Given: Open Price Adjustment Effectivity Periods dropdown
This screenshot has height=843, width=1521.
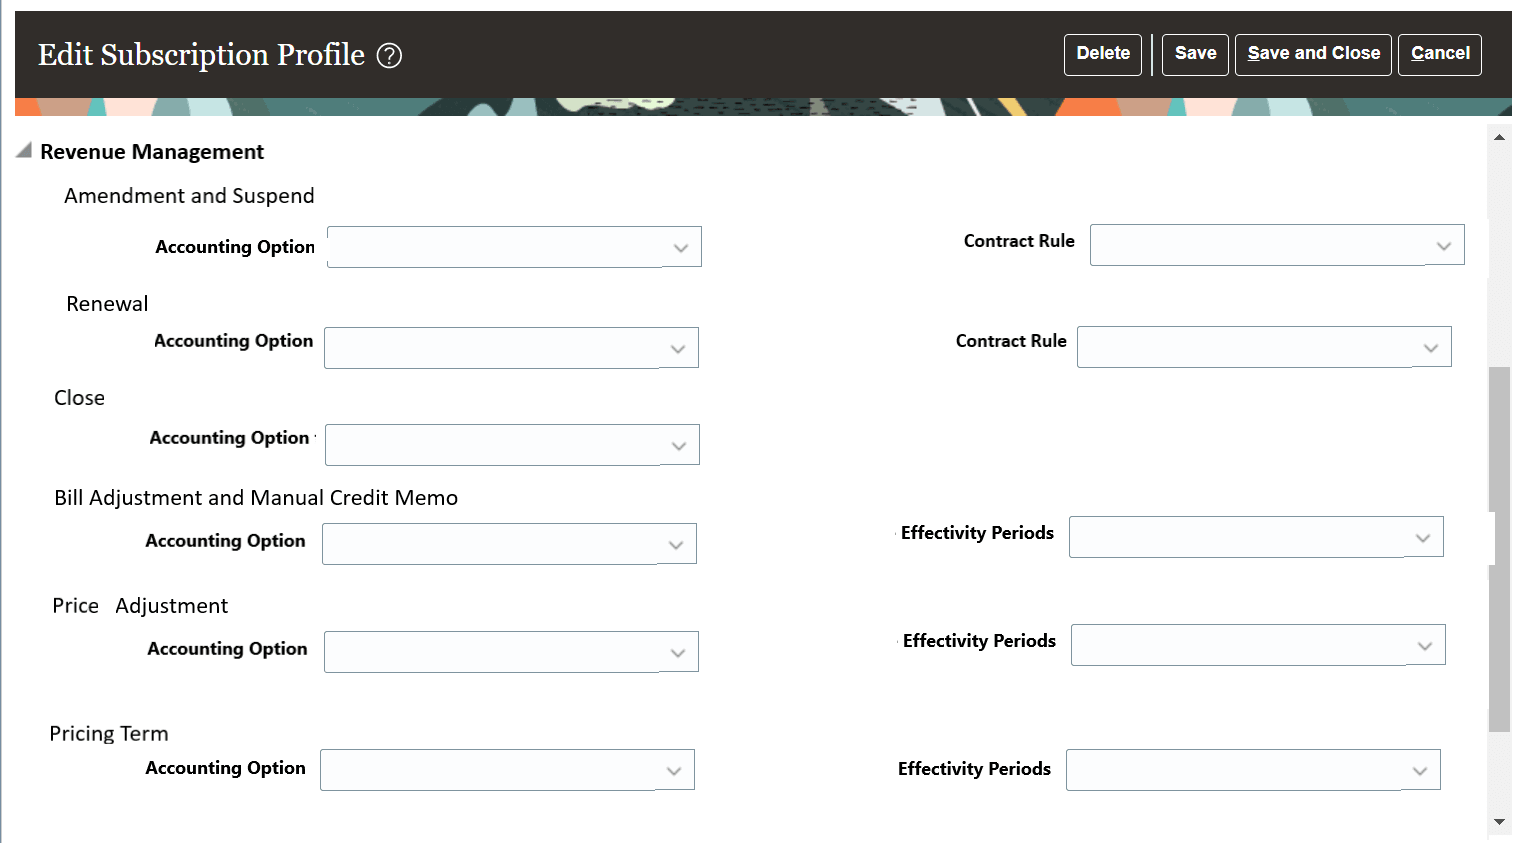Looking at the screenshot, I should point(1258,645).
